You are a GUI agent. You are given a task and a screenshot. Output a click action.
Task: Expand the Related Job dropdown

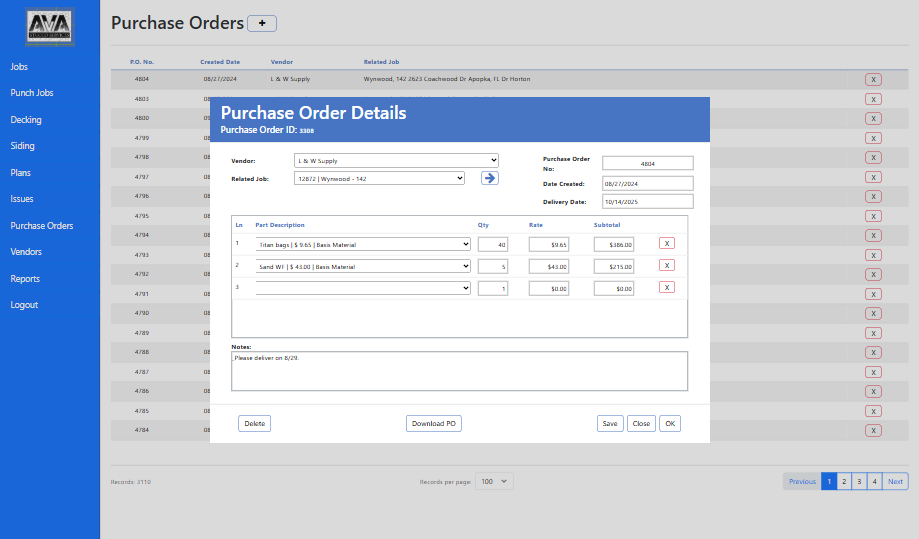(x=379, y=178)
